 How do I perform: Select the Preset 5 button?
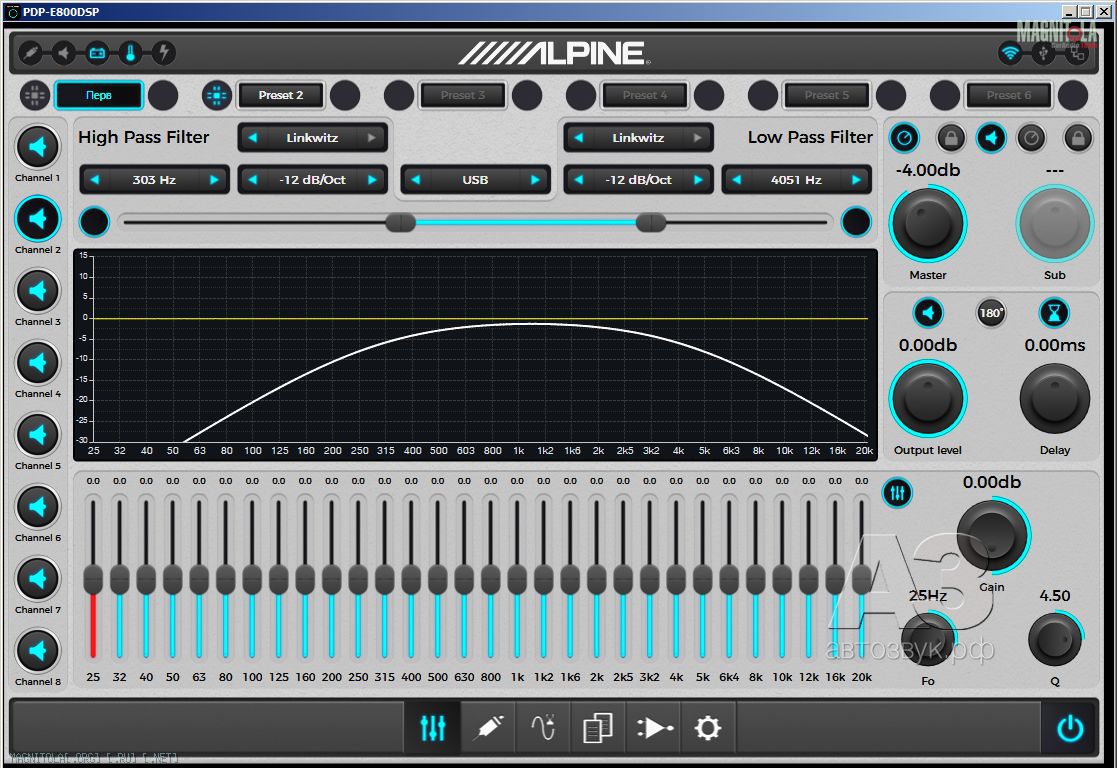(x=827, y=95)
